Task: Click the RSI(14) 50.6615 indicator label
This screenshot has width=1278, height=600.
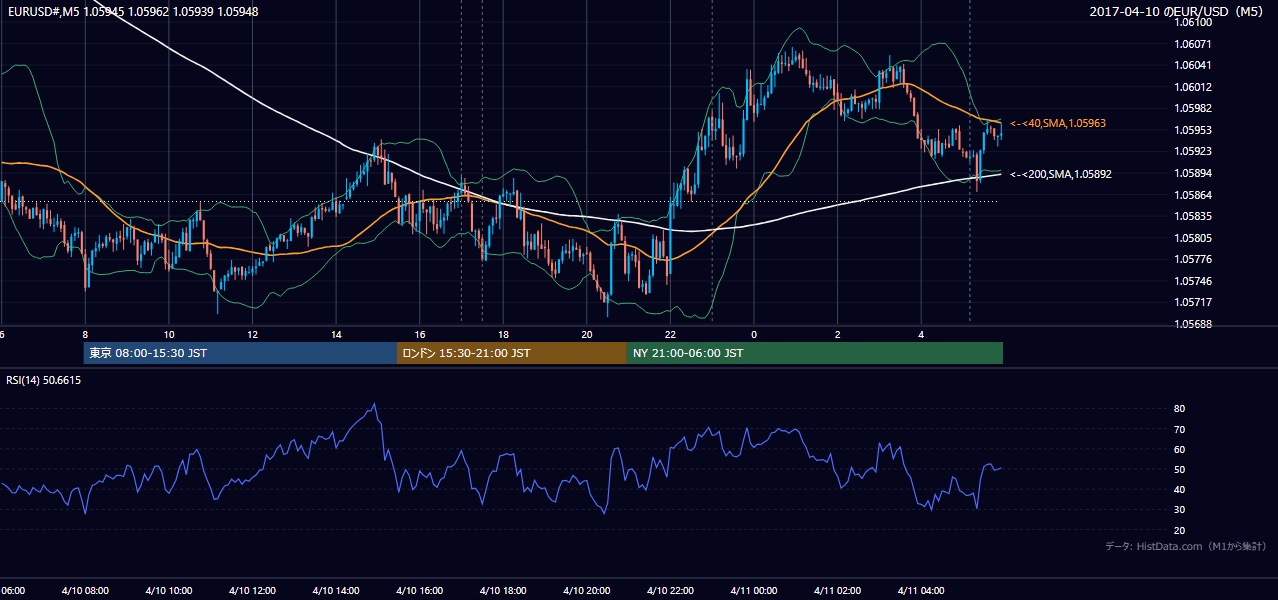Action: tap(44, 380)
